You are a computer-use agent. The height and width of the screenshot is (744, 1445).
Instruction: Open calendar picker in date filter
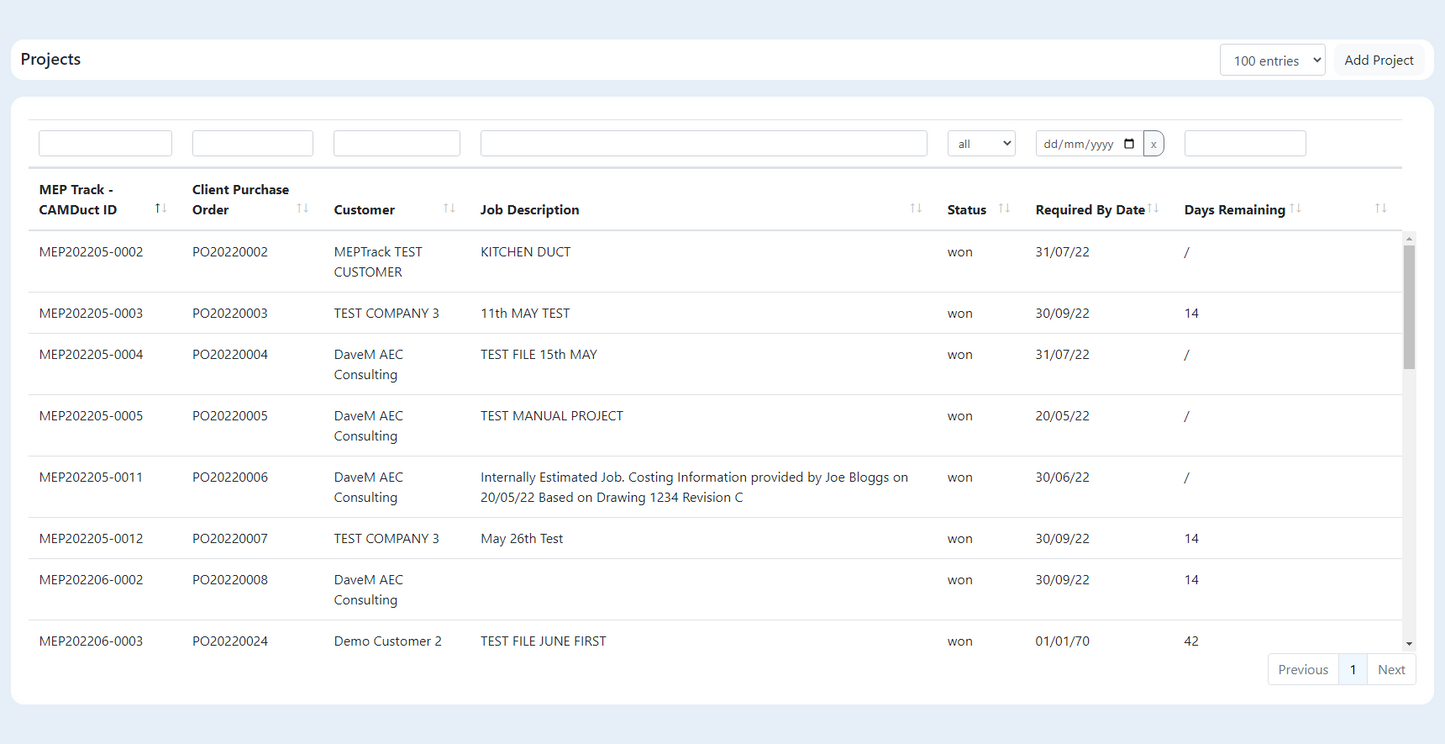[1129, 144]
